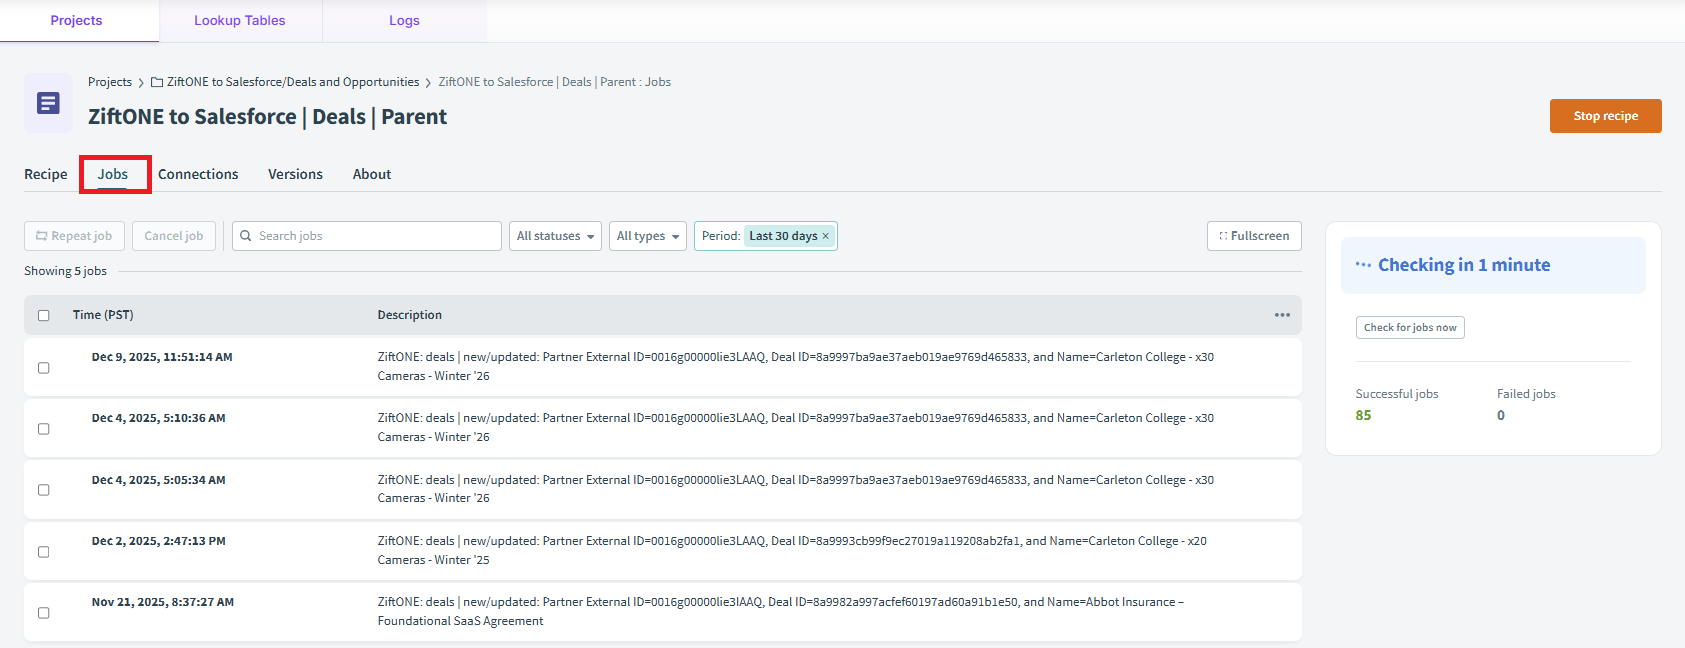The width and height of the screenshot is (1685, 648).
Task: Remove the Last 30 days period filter
Action: (826, 236)
